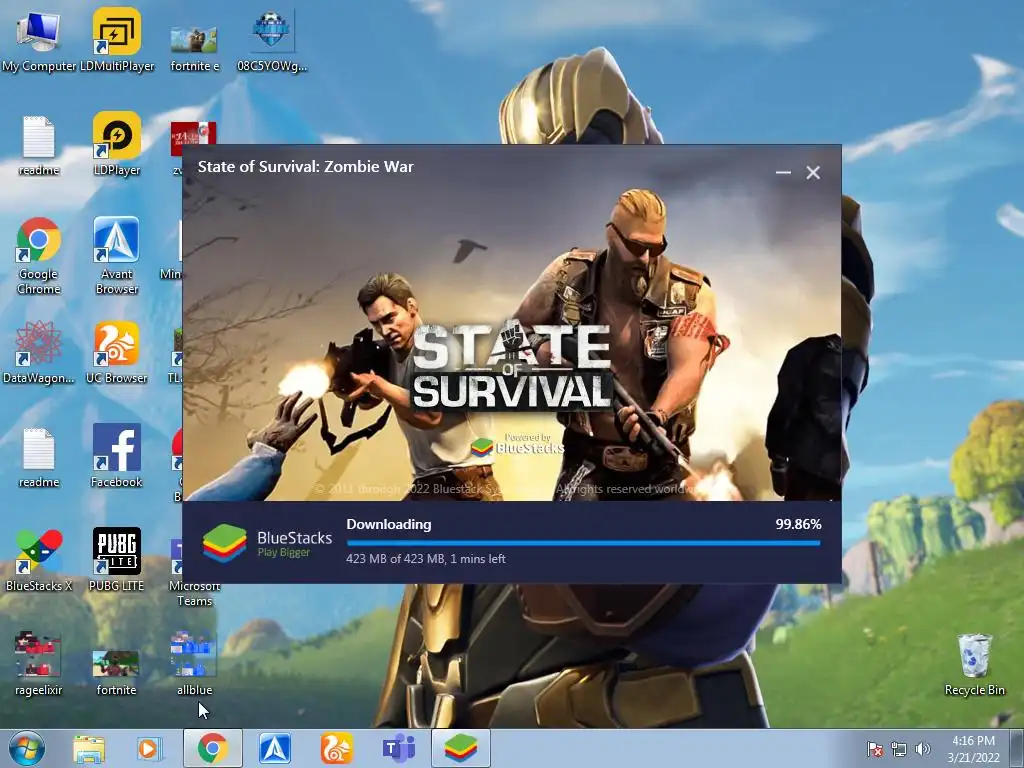The height and width of the screenshot is (768, 1024).
Task: Open the Windows Start menu
Action: pos(27,748)
